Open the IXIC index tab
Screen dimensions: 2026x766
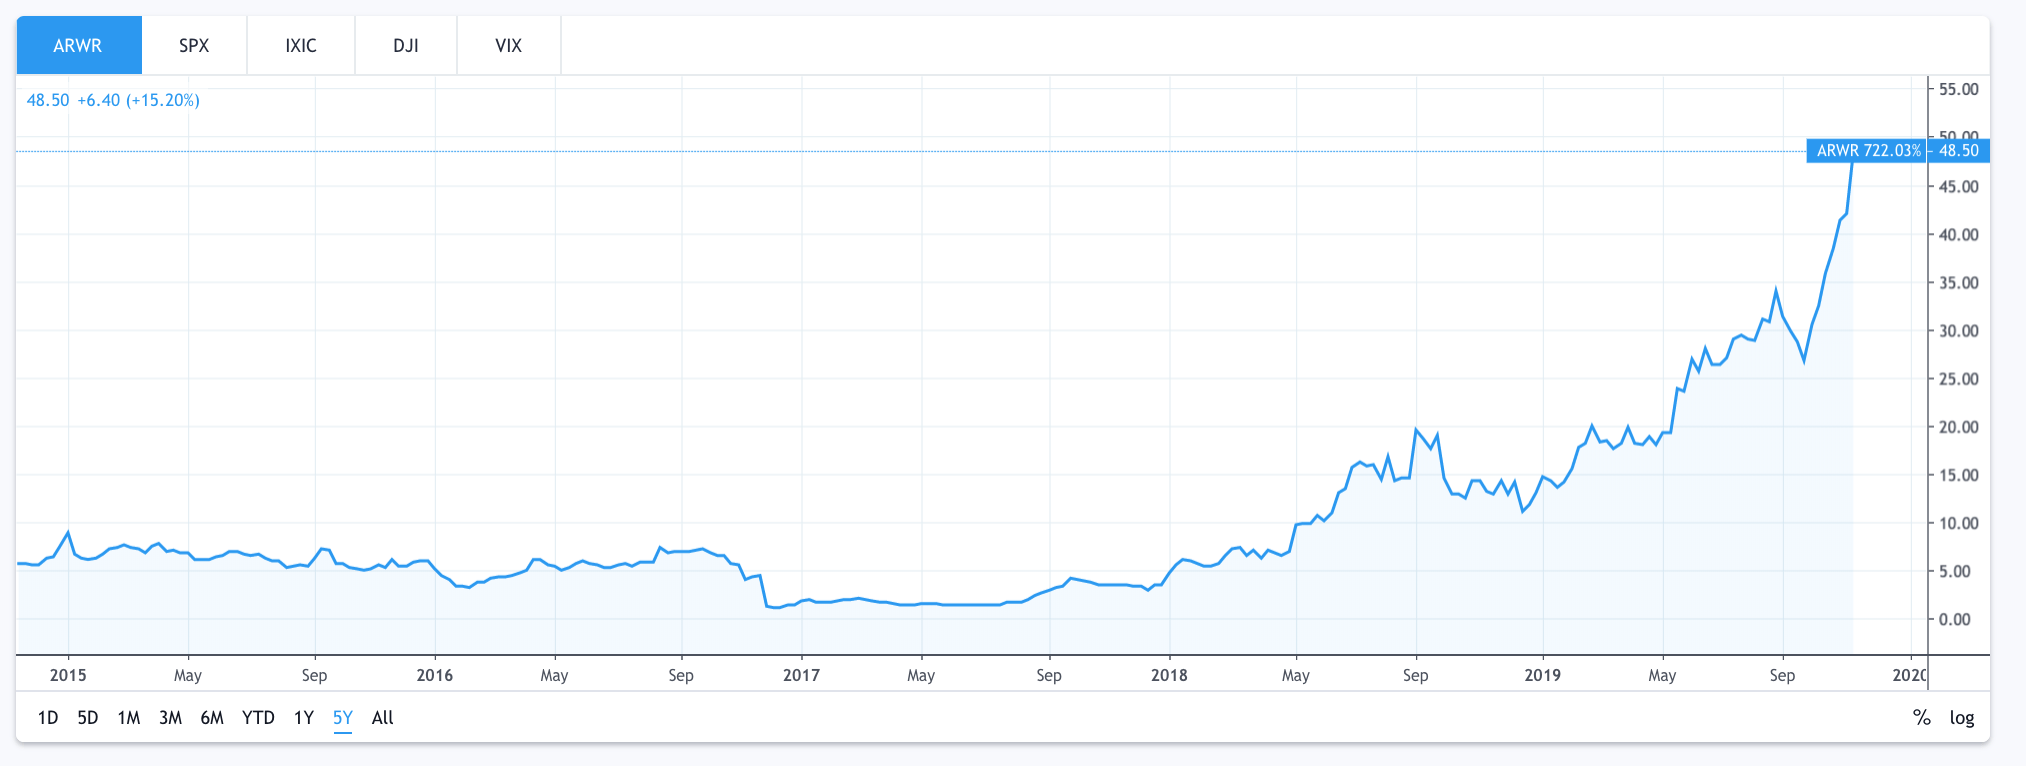[301, 45]
